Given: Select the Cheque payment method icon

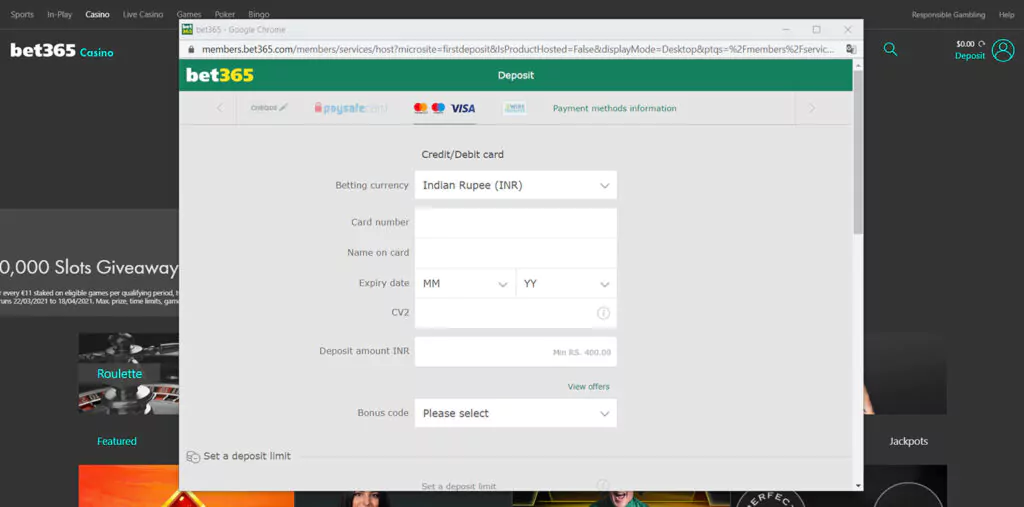Looking at the screenshot, I should 268,108.
